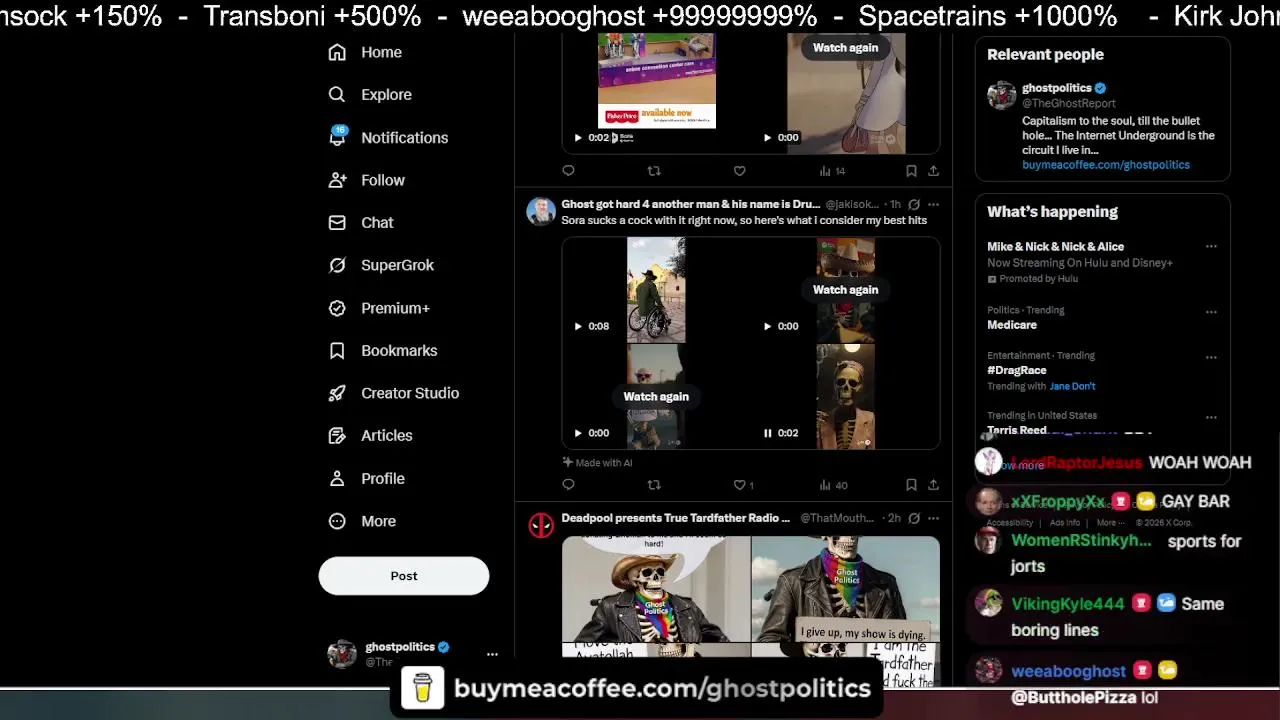Go to the Bookmarks navigation label

pyautogui.click(x=399, y=350)
